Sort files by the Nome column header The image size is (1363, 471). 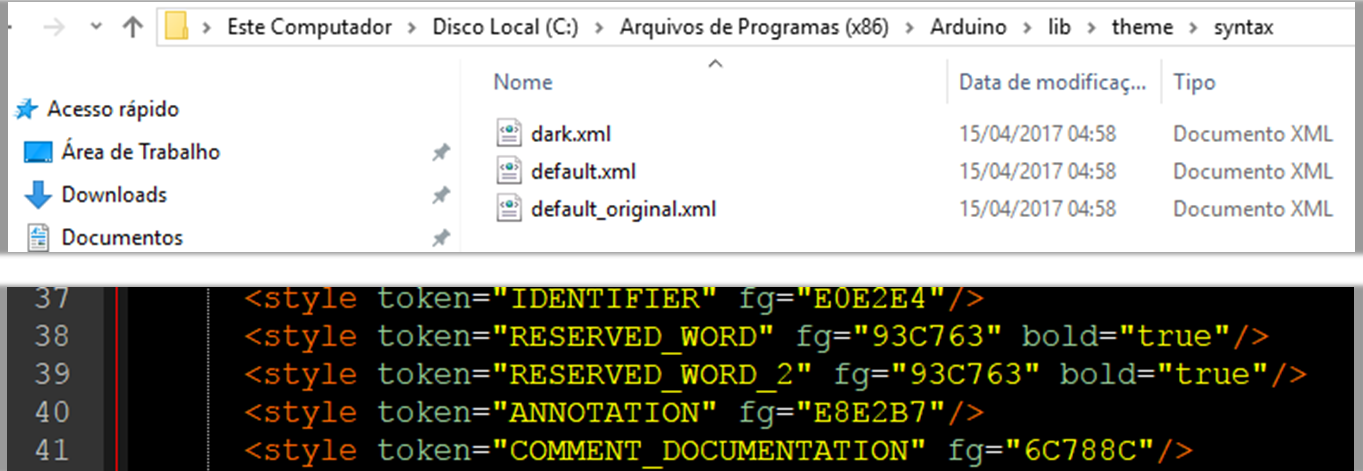tap(523, 82)
